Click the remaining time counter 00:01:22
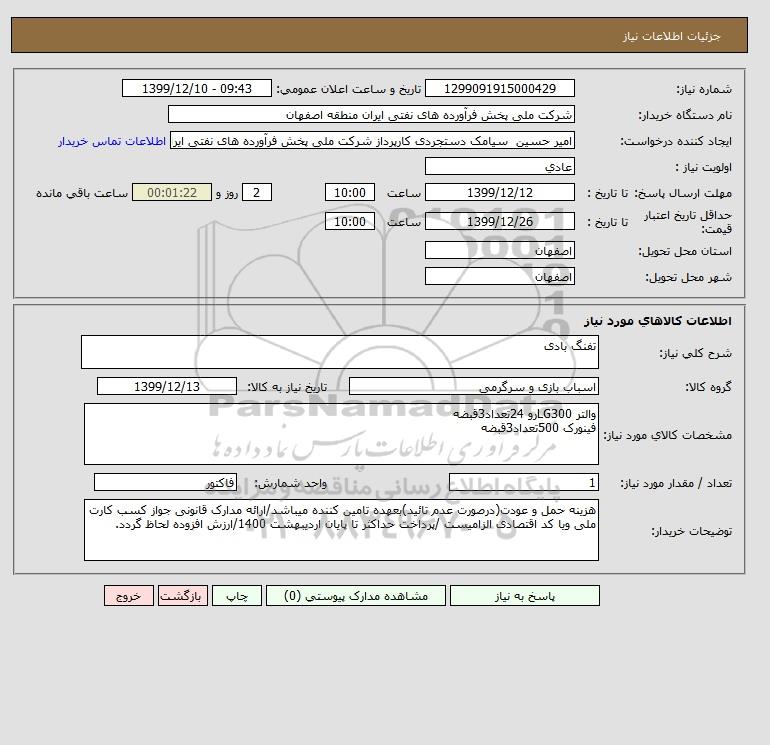 172,193
